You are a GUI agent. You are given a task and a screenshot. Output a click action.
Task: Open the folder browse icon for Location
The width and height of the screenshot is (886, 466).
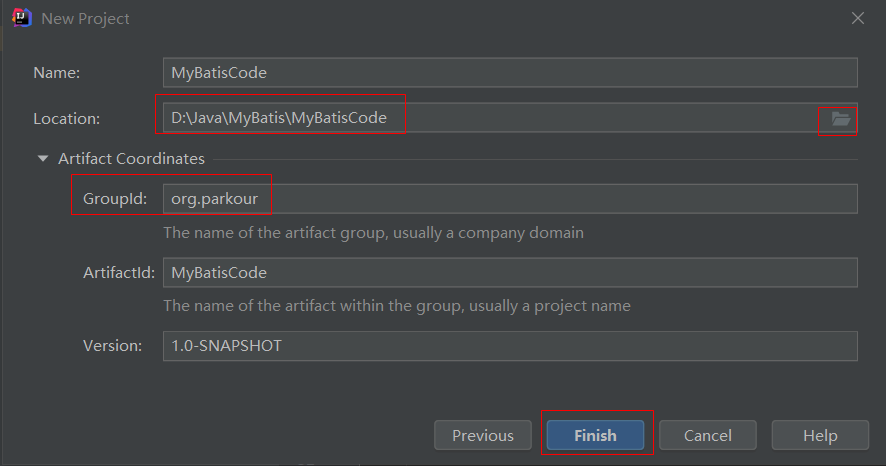[840, 119]
